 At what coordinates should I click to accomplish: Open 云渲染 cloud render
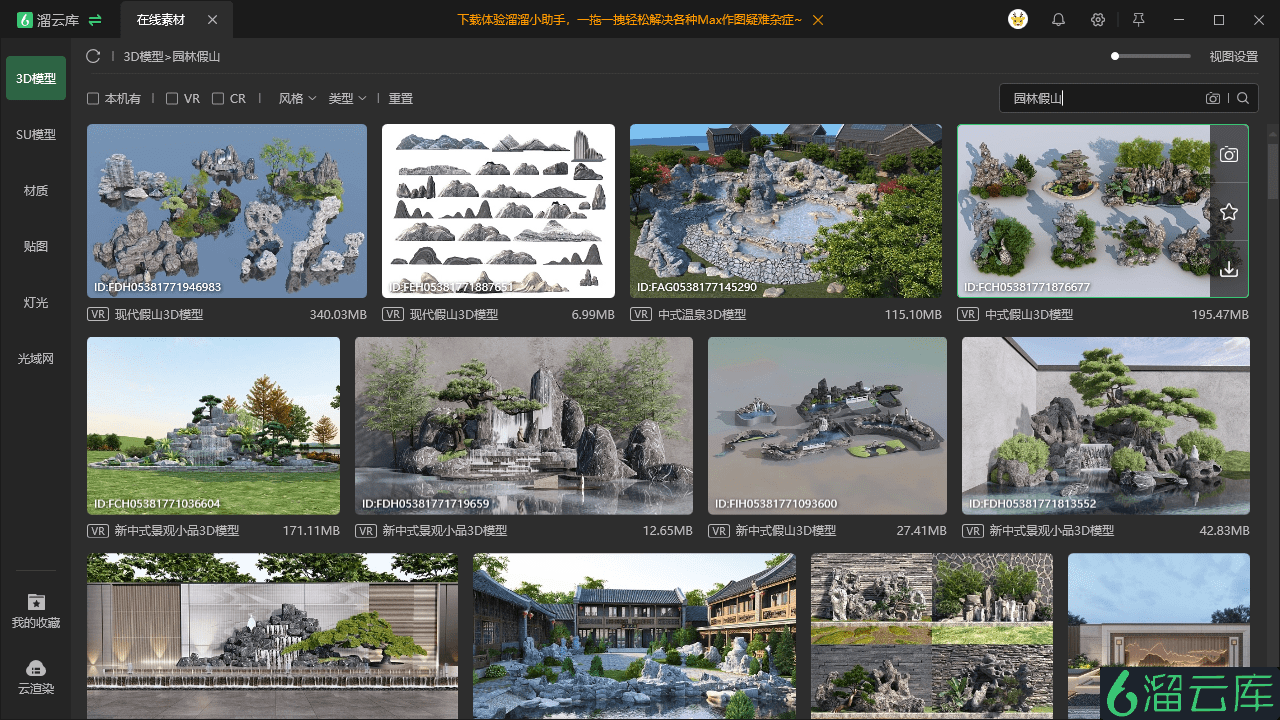click(x=36, y=677)
